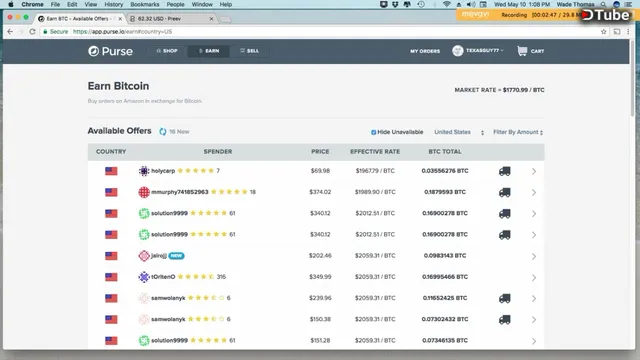The image size is (640, 360).
Task: Click Chrome reload button
Action: [x=32, y=31]
